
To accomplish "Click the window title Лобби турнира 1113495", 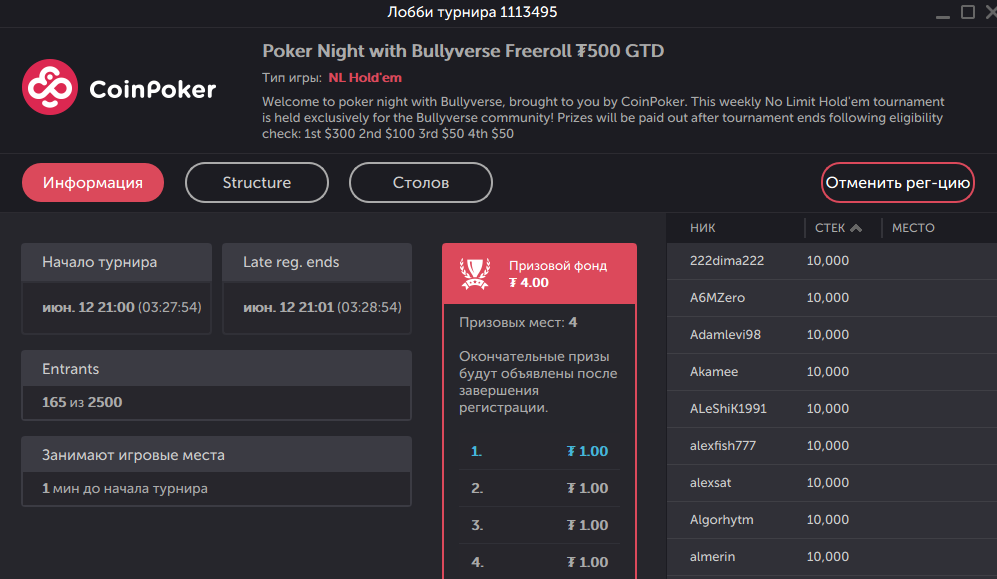I will point(472,12).
